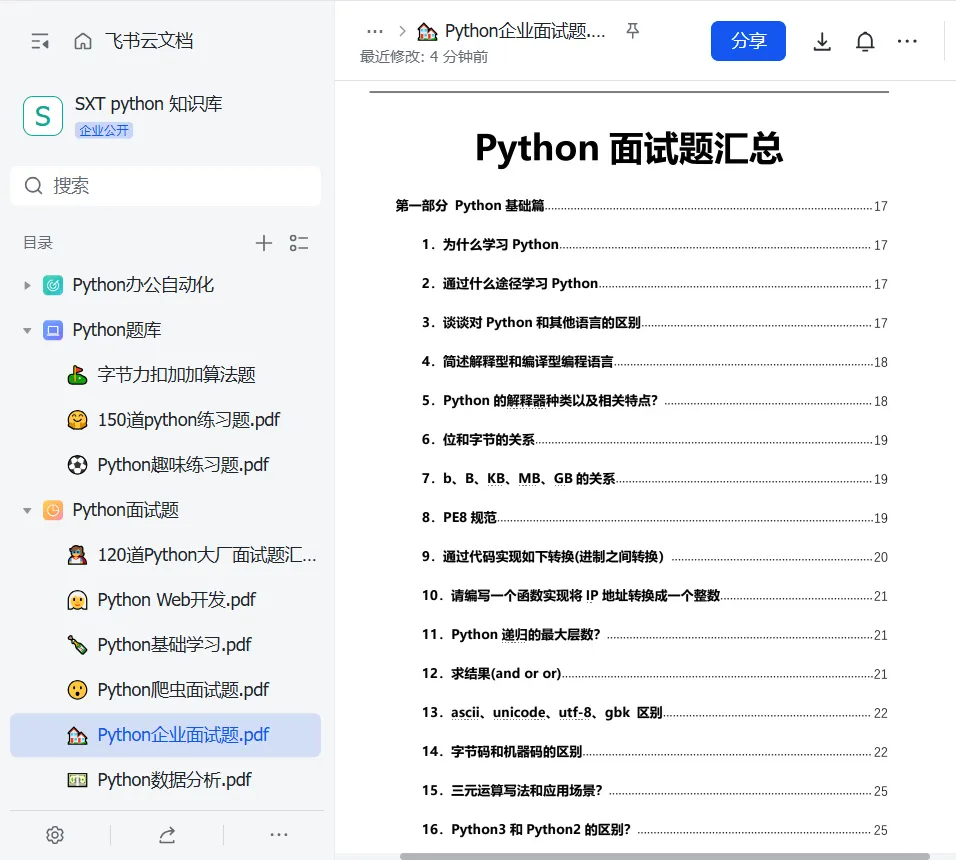This screenshot has width=956, height=860.
Task: Collapse the Python题库 folder arrow
Action: pos(27,330)
